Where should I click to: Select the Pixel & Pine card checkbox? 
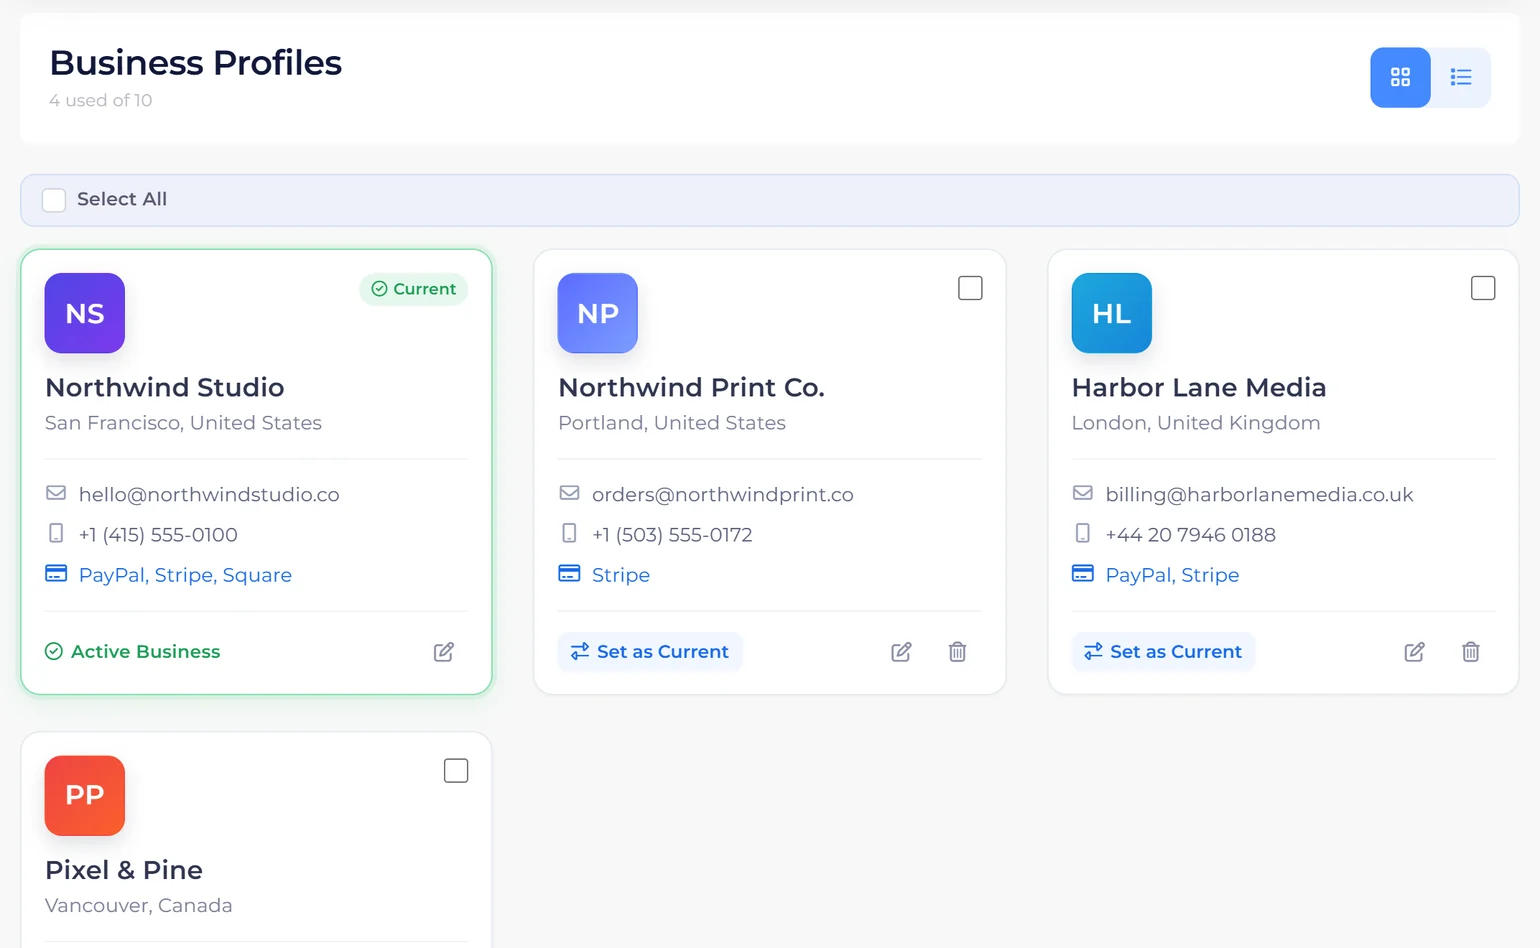(456, 771)
